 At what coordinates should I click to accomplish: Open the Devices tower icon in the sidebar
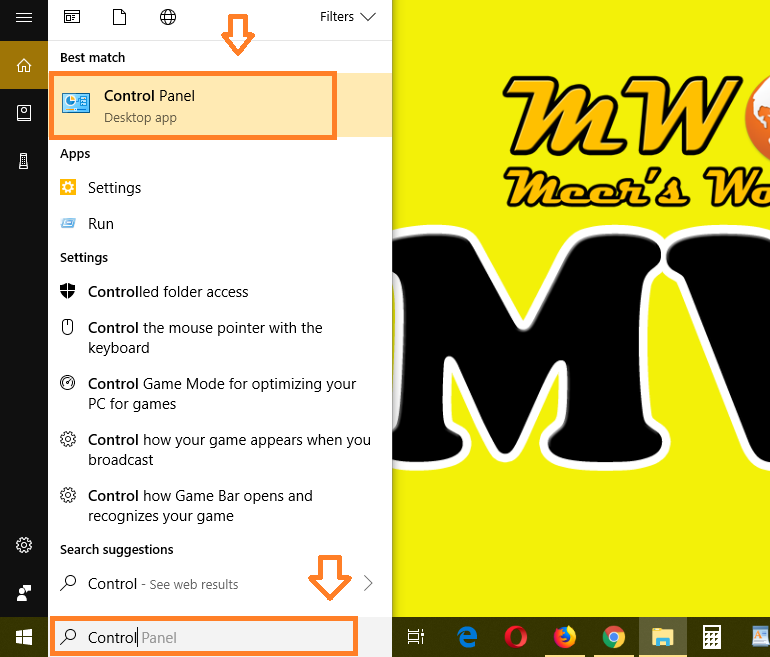click(x=24, y=161)
